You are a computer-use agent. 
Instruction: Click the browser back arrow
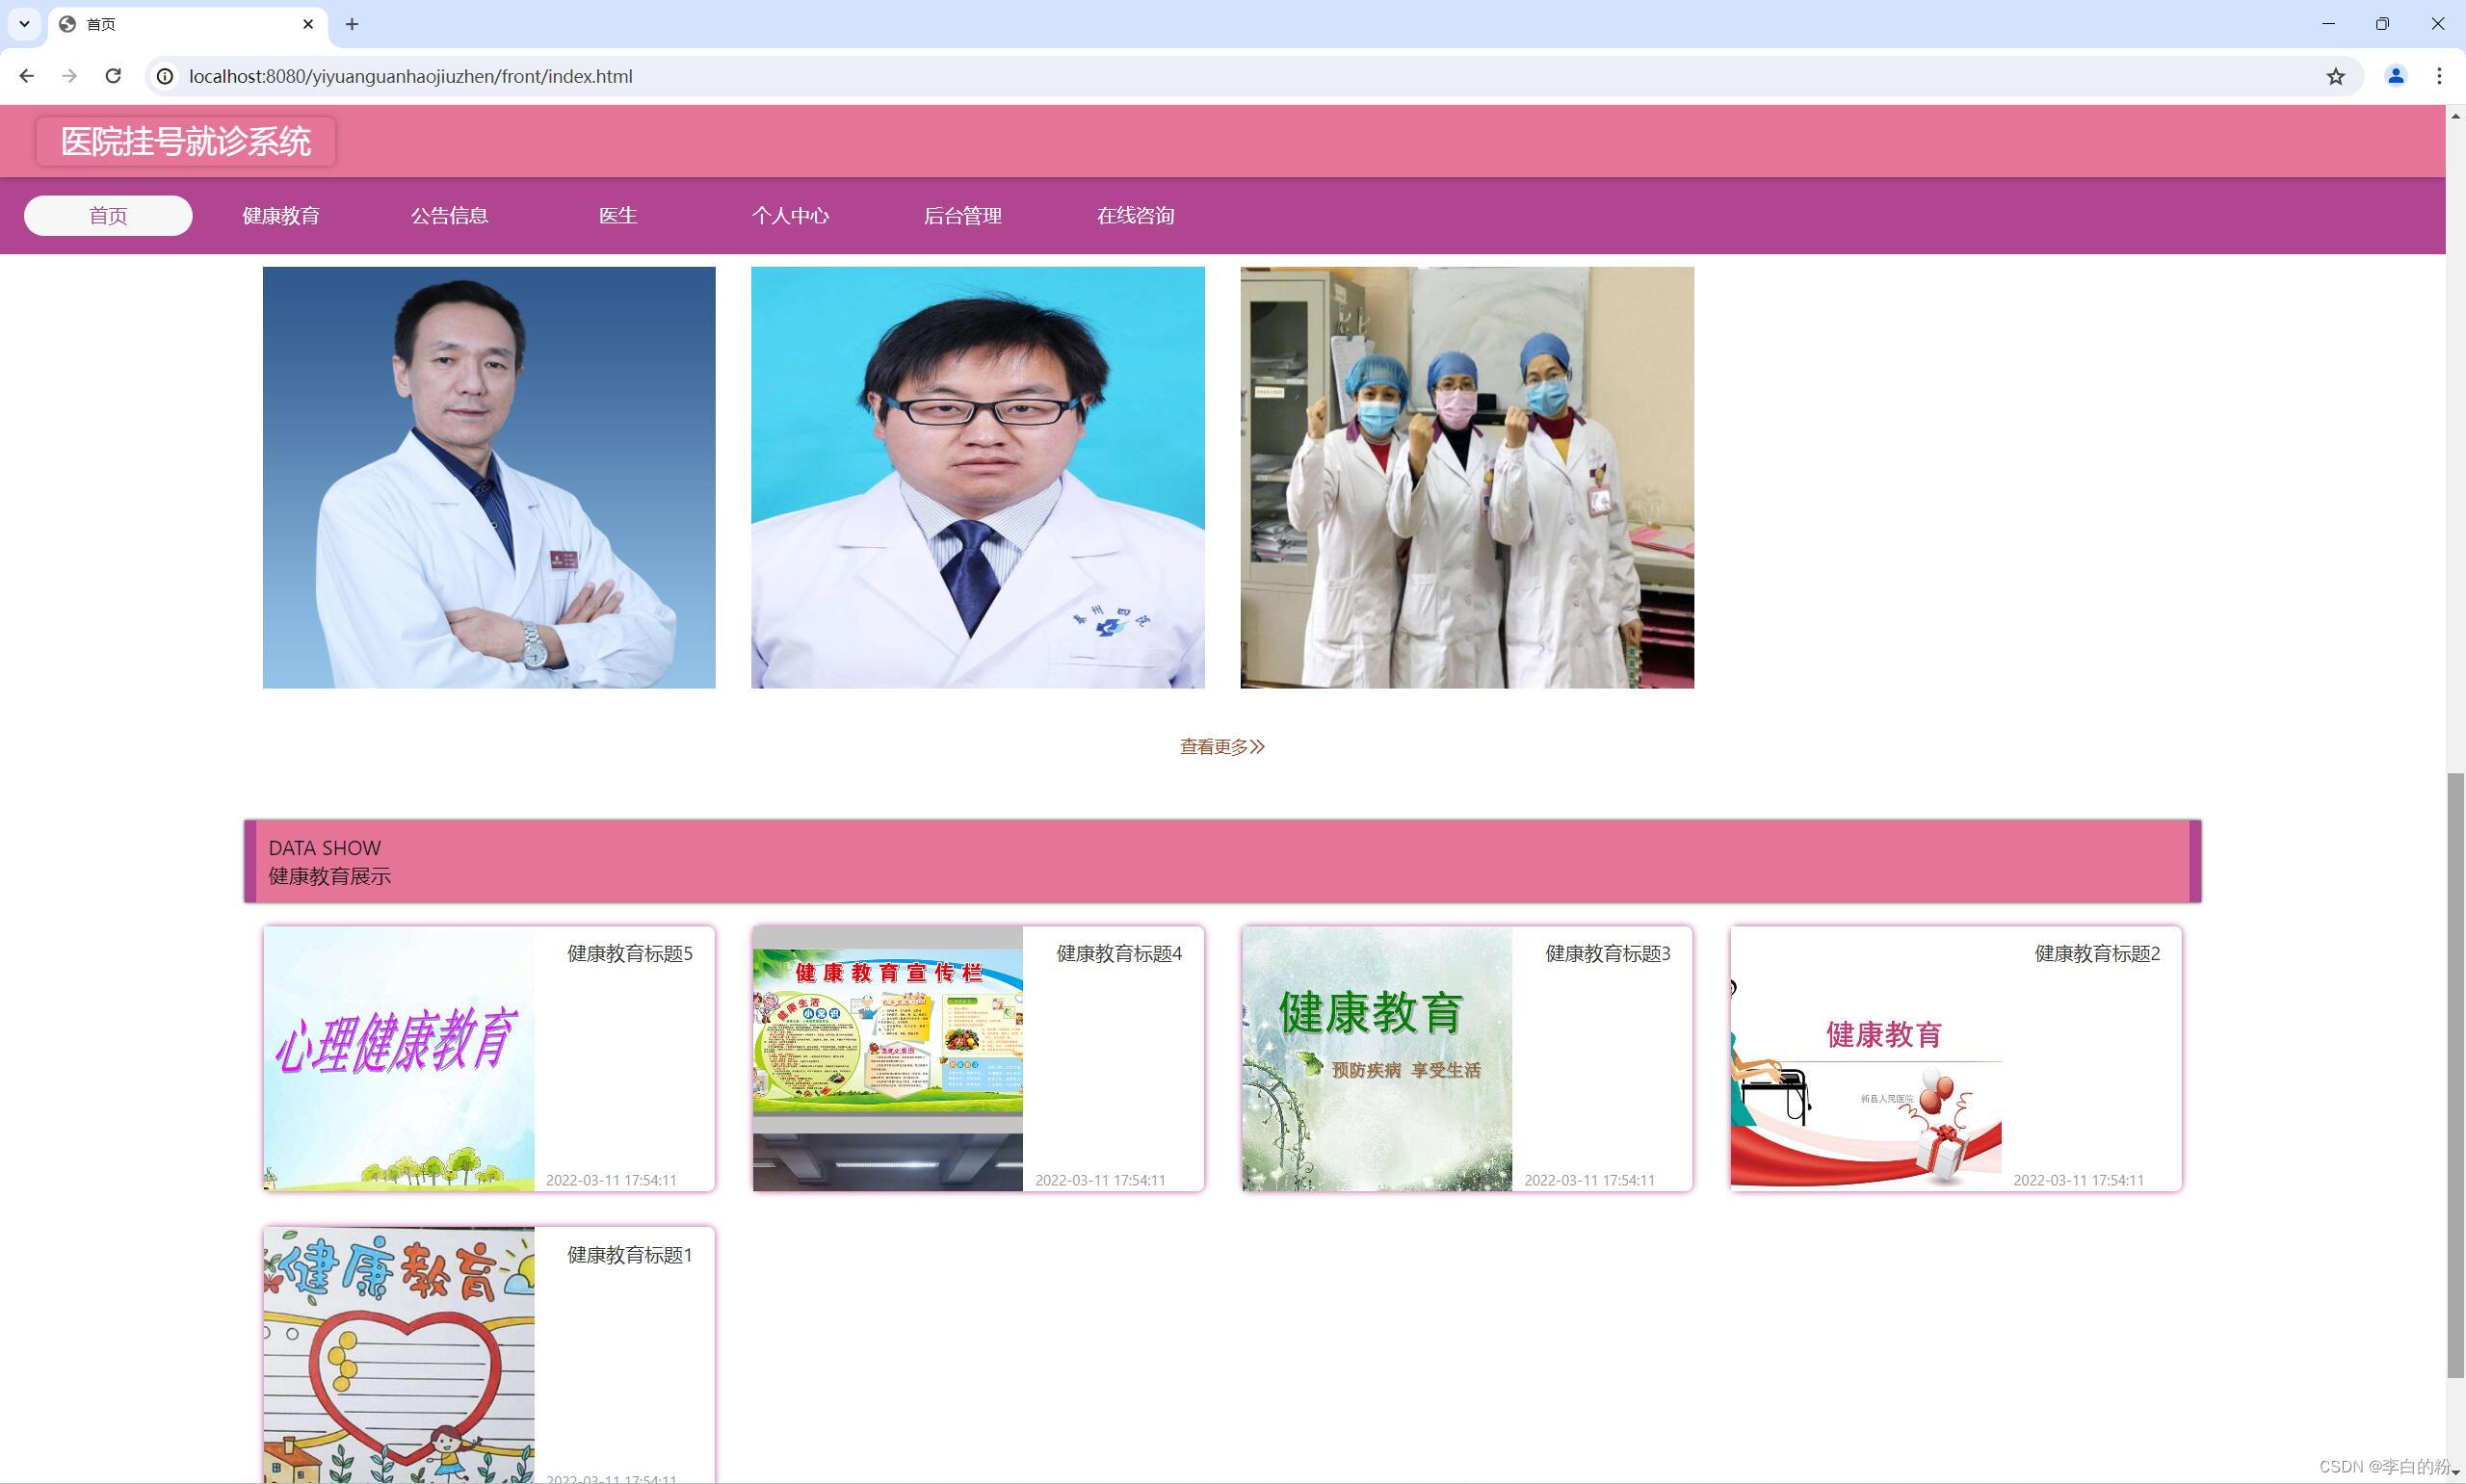(27, 76)
